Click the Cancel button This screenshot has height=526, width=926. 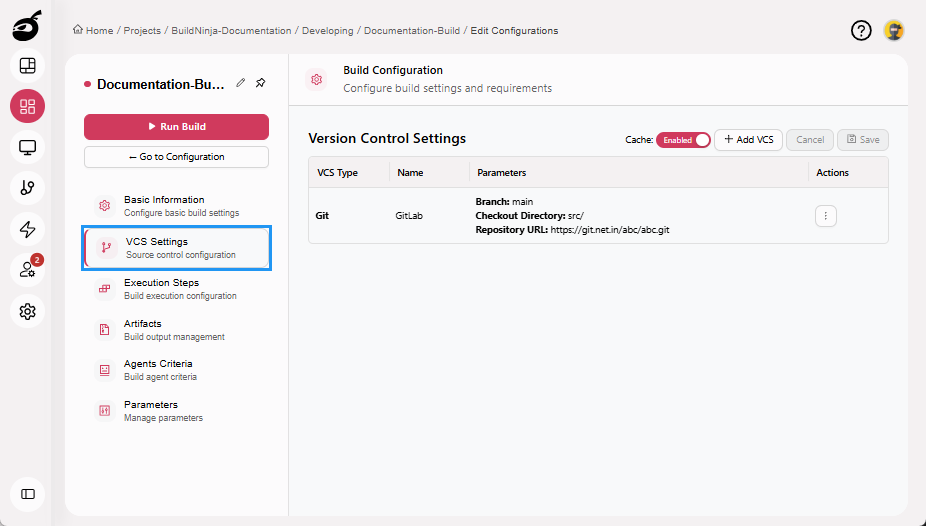coord(810,140)
